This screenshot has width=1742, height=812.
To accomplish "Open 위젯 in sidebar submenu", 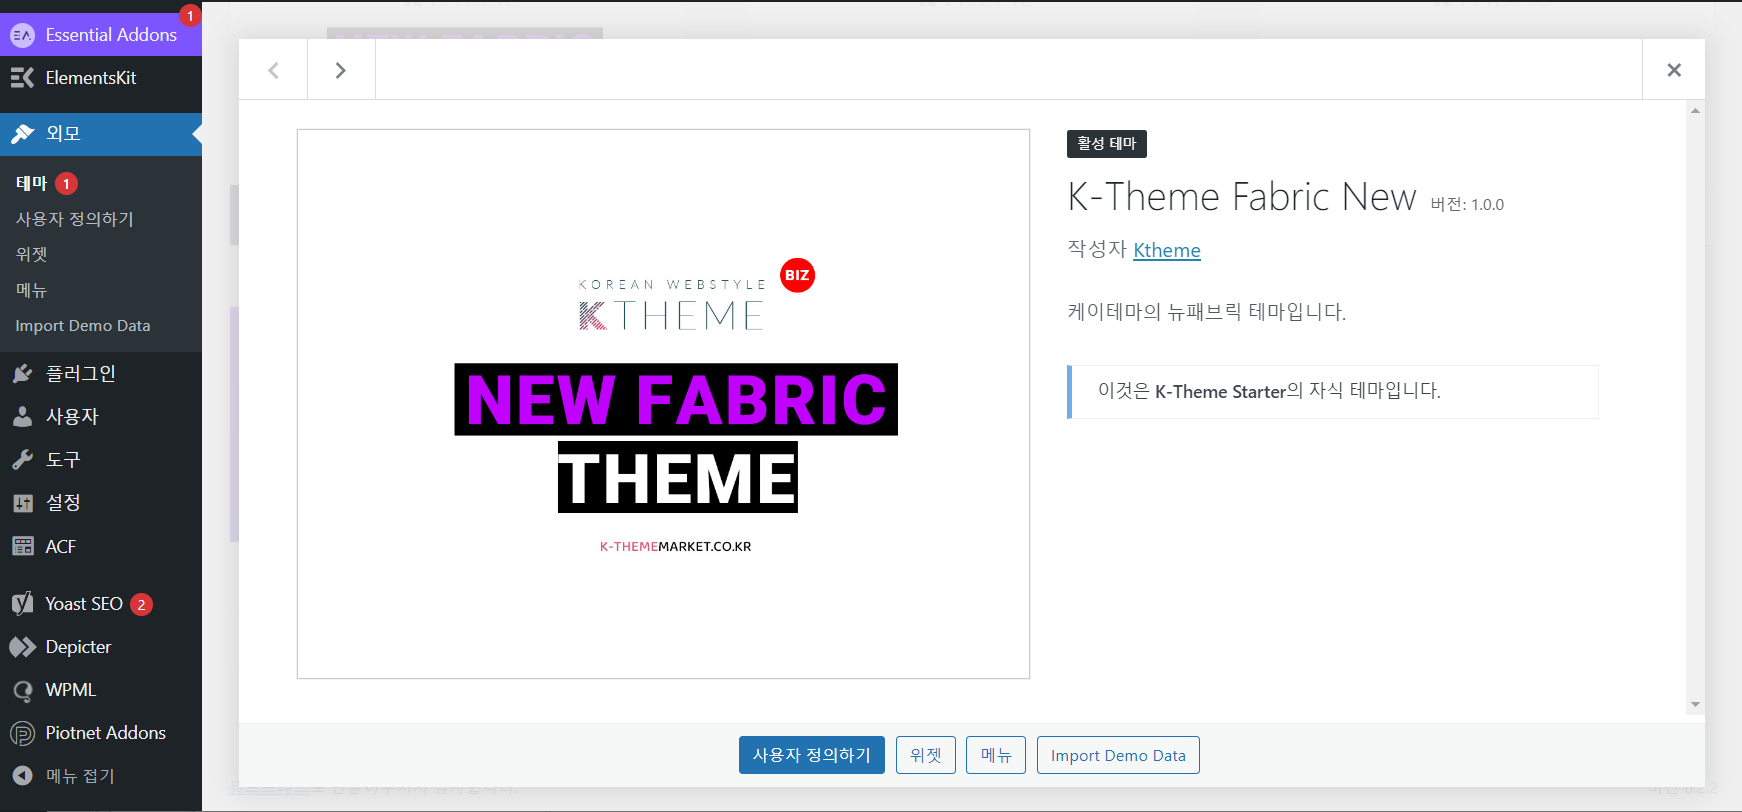I will (31, 255).
